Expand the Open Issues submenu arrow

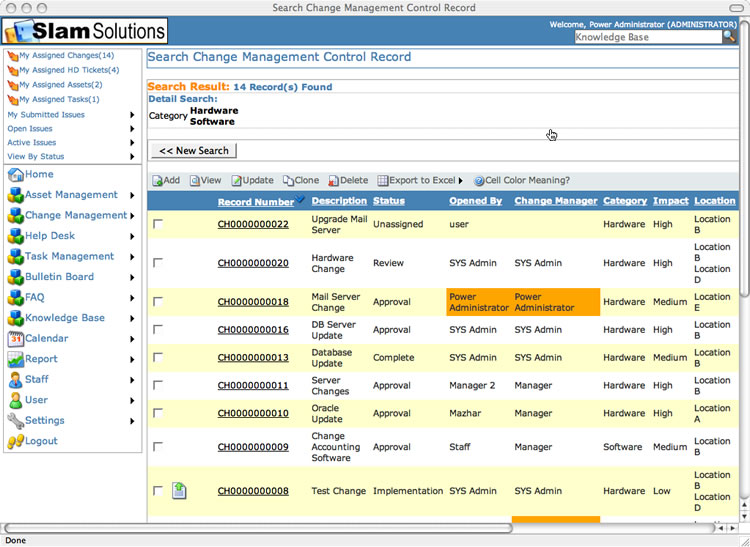point(132,129)
